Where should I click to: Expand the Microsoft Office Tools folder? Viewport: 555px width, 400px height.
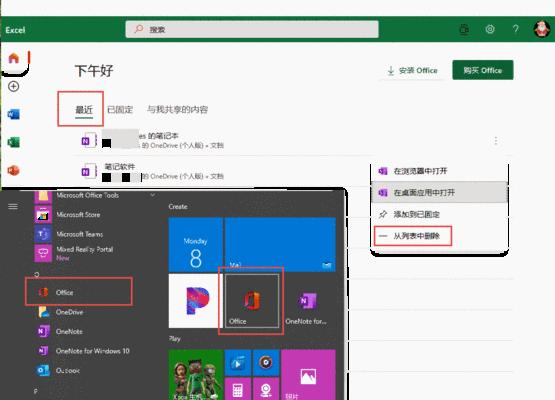(96, 195)
